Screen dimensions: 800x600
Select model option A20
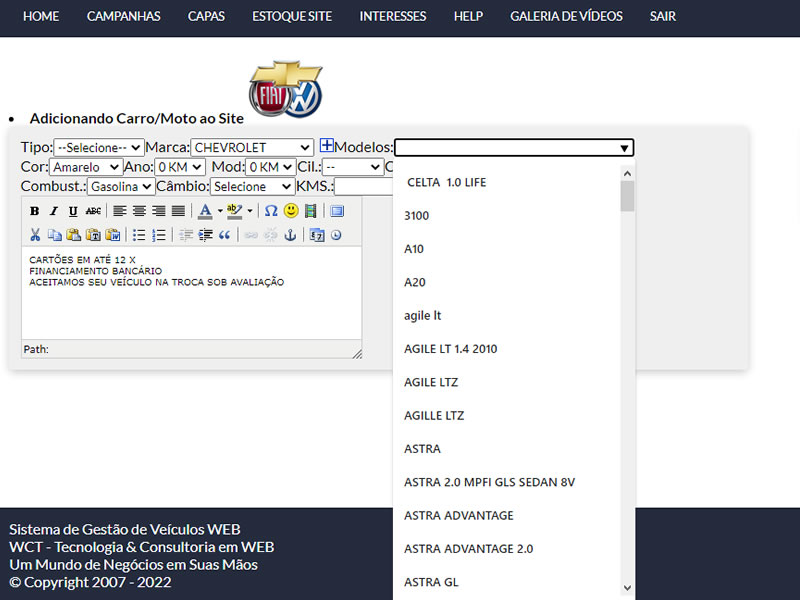tap(507, 282)
